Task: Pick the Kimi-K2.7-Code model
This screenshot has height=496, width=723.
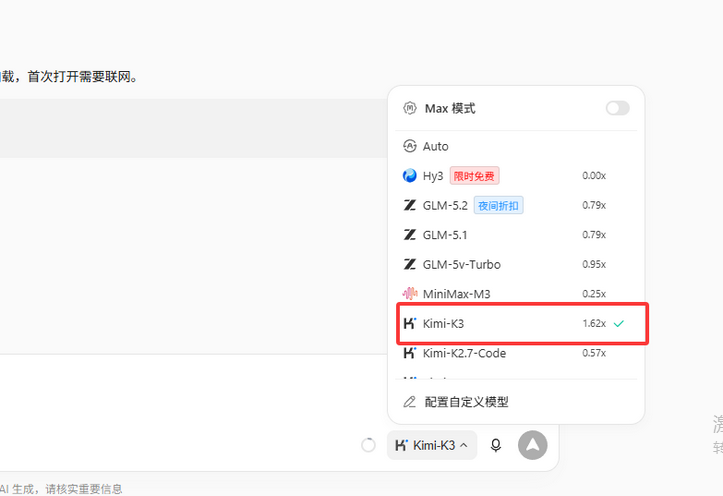Action: pyautogui.click(x=516, y=353)
